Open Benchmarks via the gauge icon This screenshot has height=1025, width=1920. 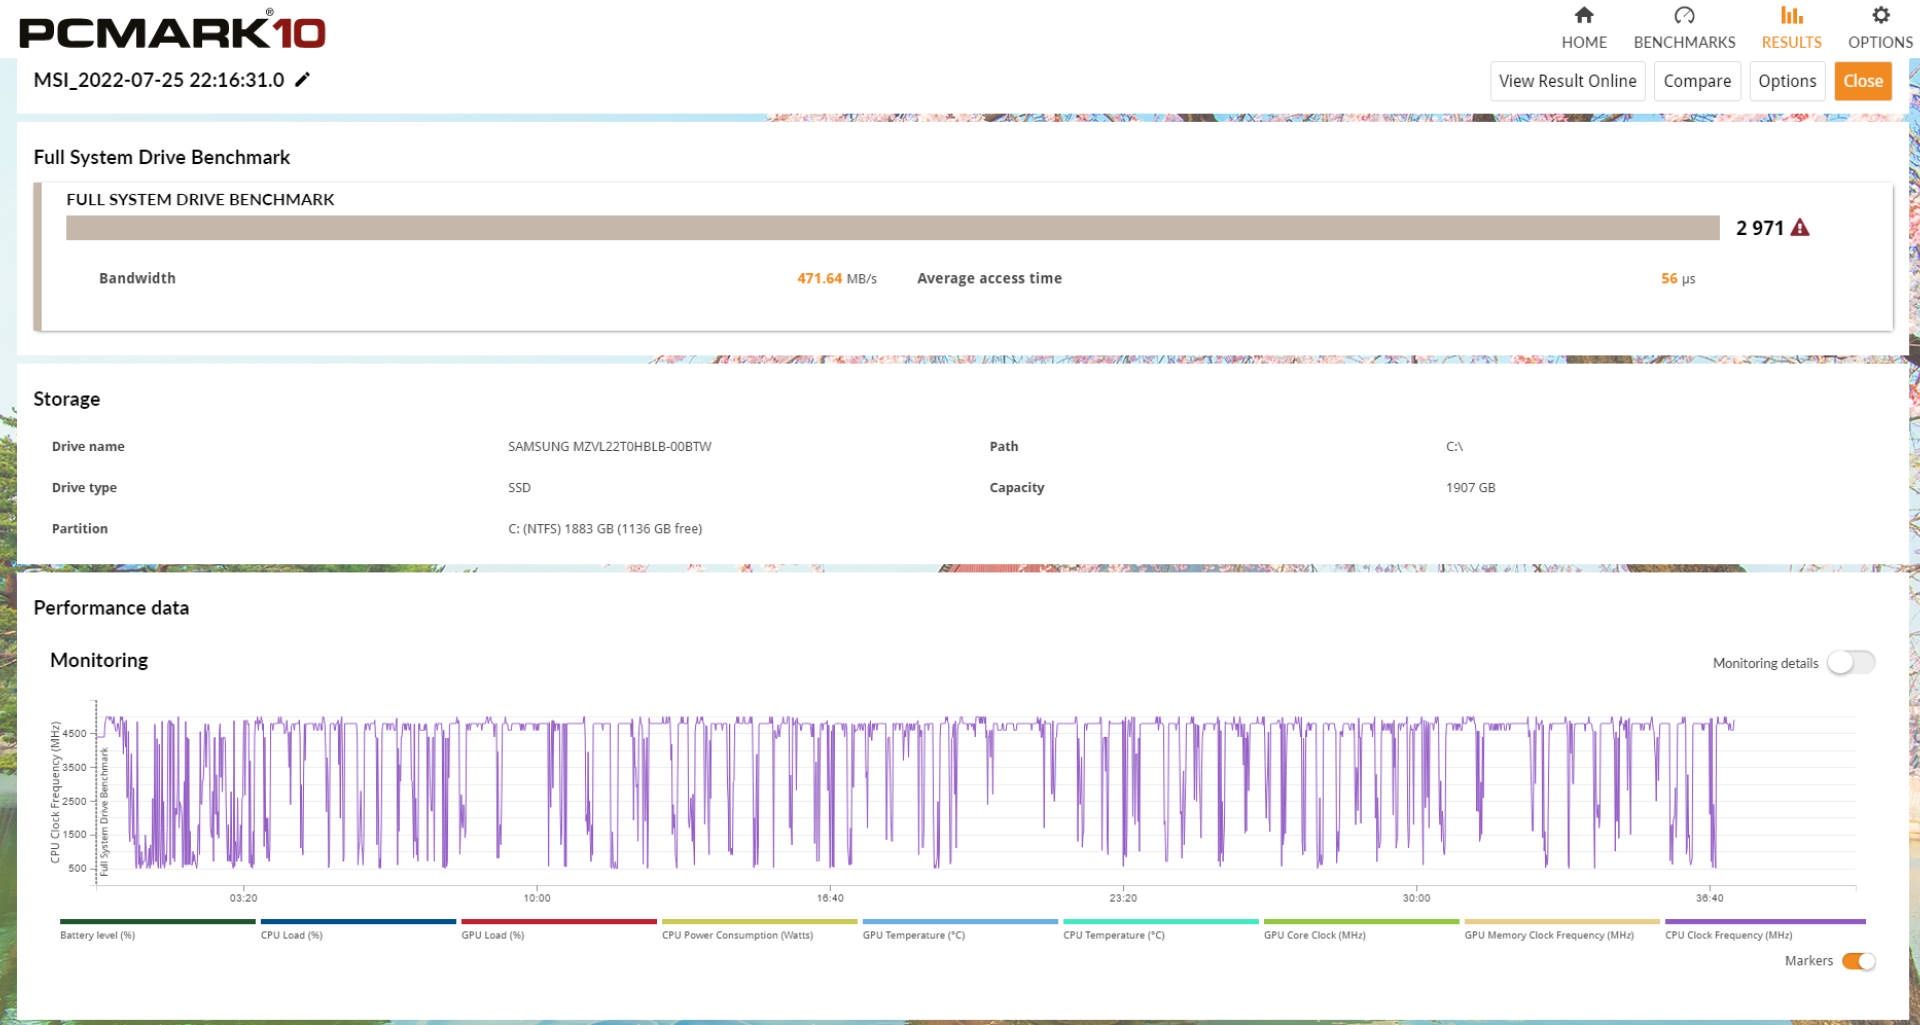point(1684,15)
